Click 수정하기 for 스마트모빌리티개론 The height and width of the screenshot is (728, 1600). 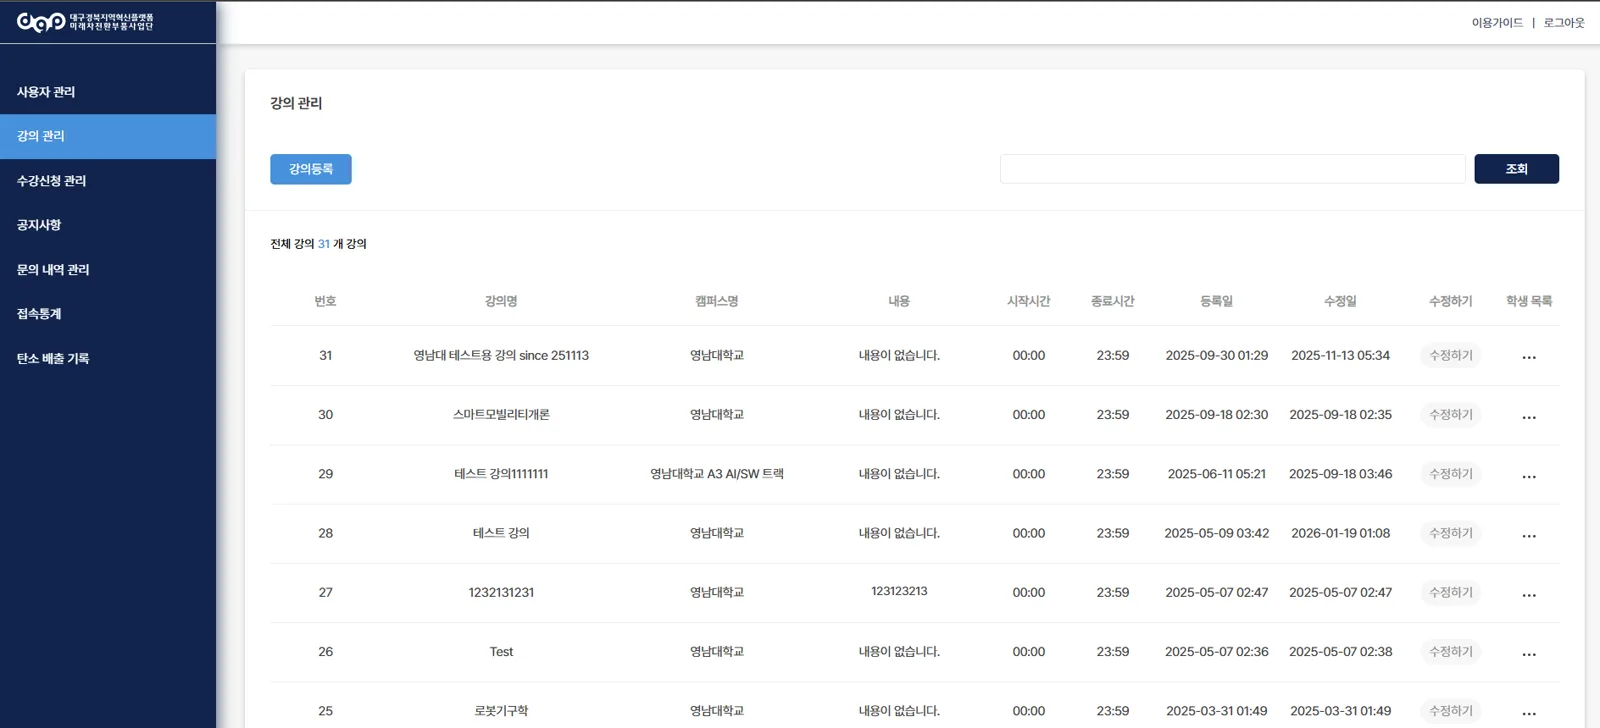click(1451, 414)
